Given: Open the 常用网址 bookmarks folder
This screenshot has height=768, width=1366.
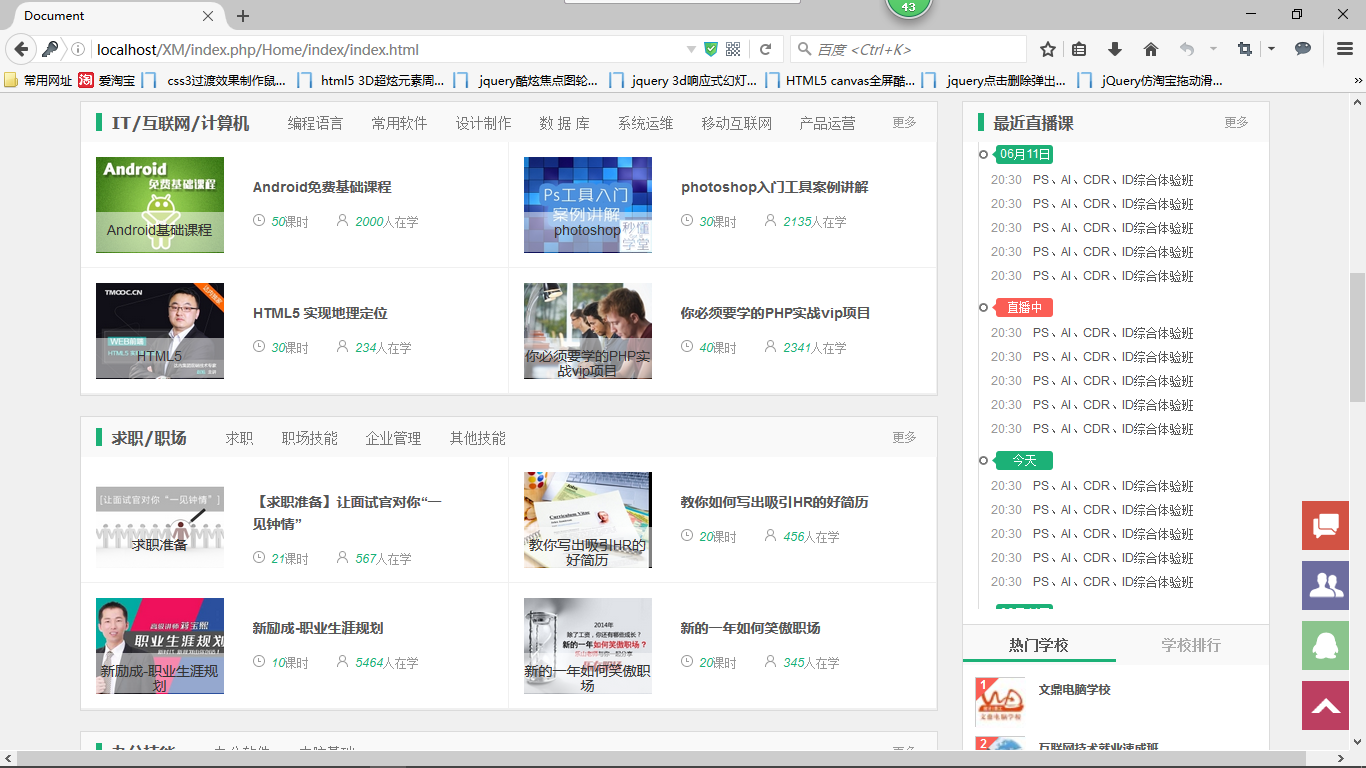Looking at the screenshot, I should (39, 80).
